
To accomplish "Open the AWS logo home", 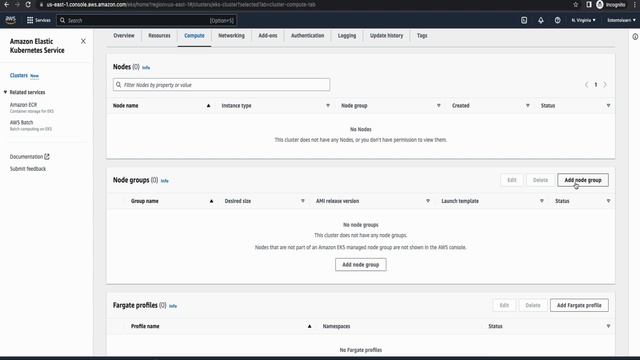I will point(11,20).
